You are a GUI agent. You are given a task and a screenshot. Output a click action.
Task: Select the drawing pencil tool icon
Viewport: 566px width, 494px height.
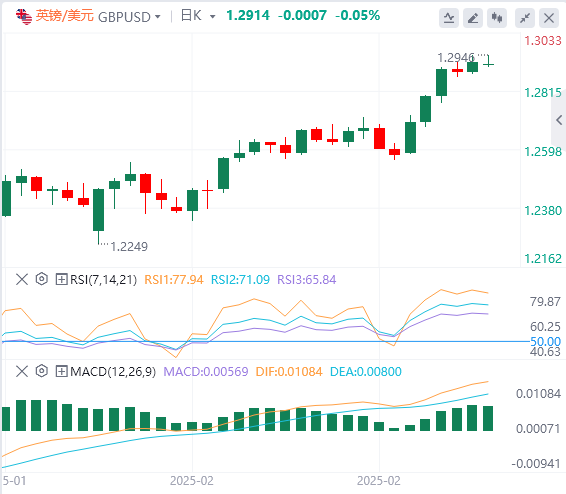pos(473,18)
